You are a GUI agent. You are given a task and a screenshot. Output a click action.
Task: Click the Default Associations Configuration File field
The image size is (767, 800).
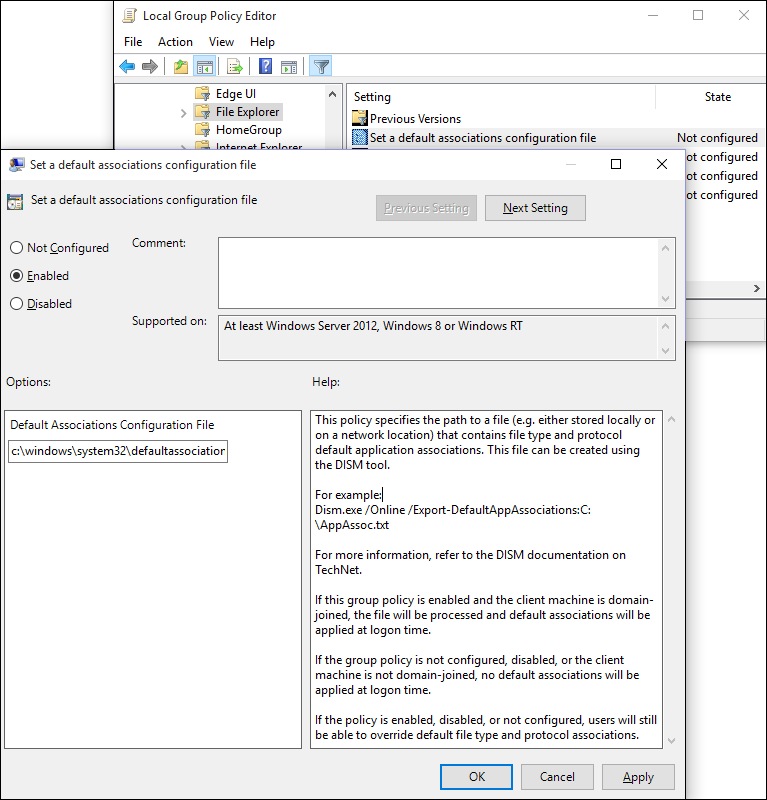point(118,452)
